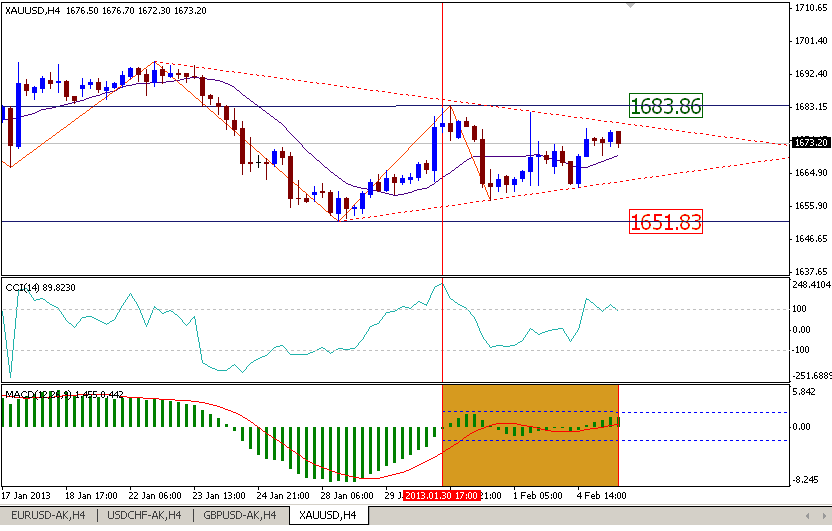Screen dimensions: 832x531
Task: Select the red 2013.01.30 17:00 date marker
Action: pyautogui.click(x=441, y=495)
